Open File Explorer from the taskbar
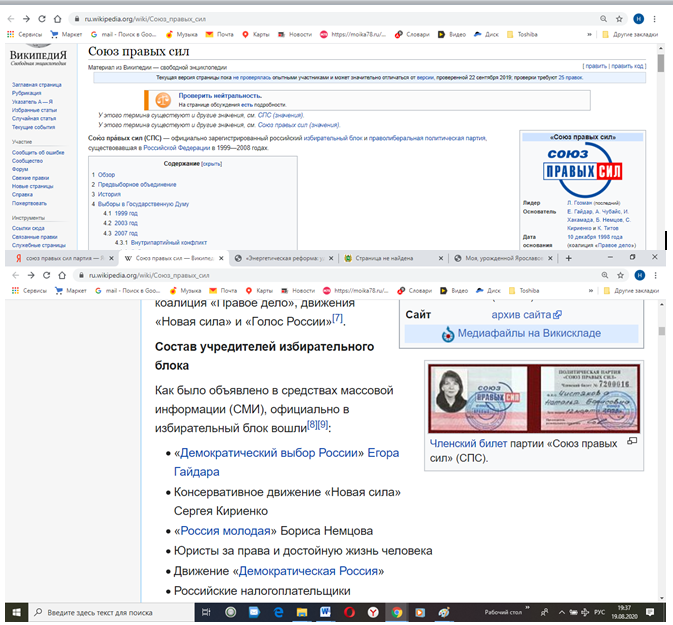This screenshot has width=673, height=625. click(x=302, y=612)
